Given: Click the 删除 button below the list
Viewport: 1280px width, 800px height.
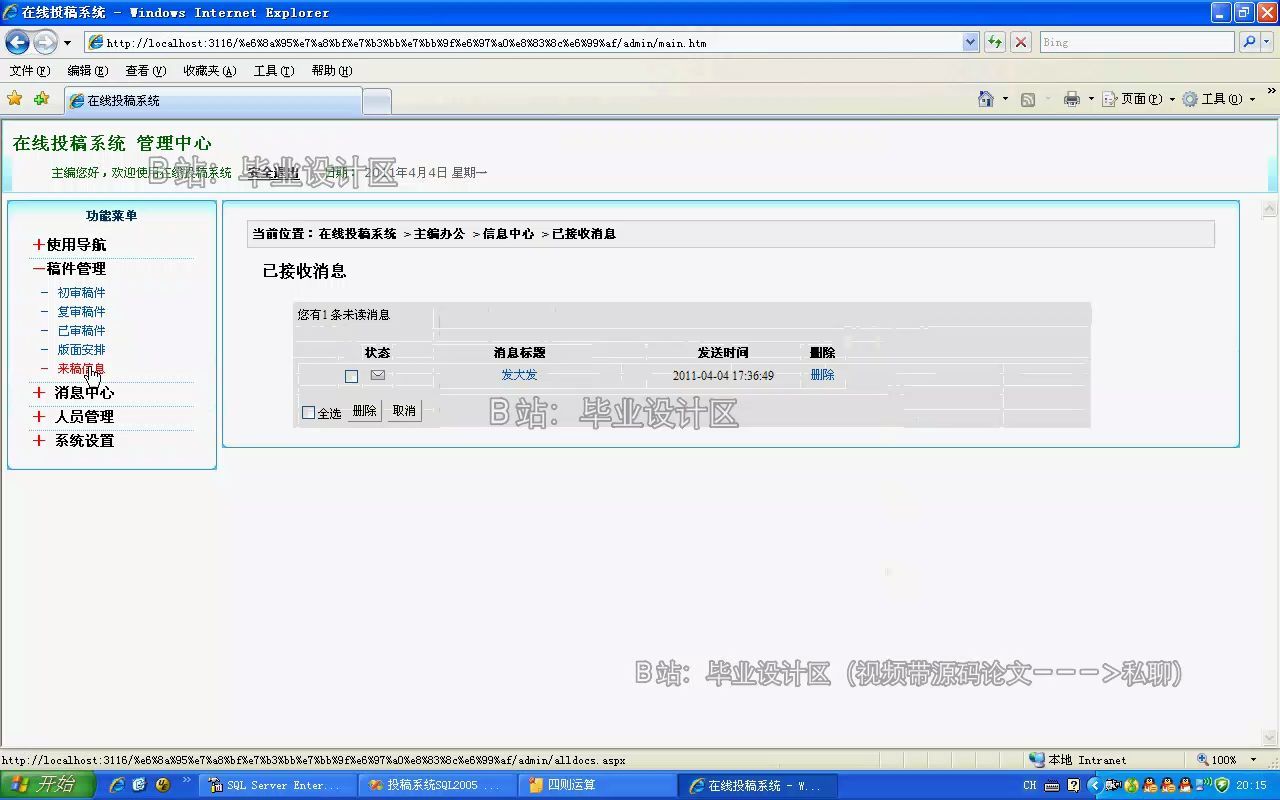Looking at the screenshot, I should pyautogui.click(x=364, y=411).
